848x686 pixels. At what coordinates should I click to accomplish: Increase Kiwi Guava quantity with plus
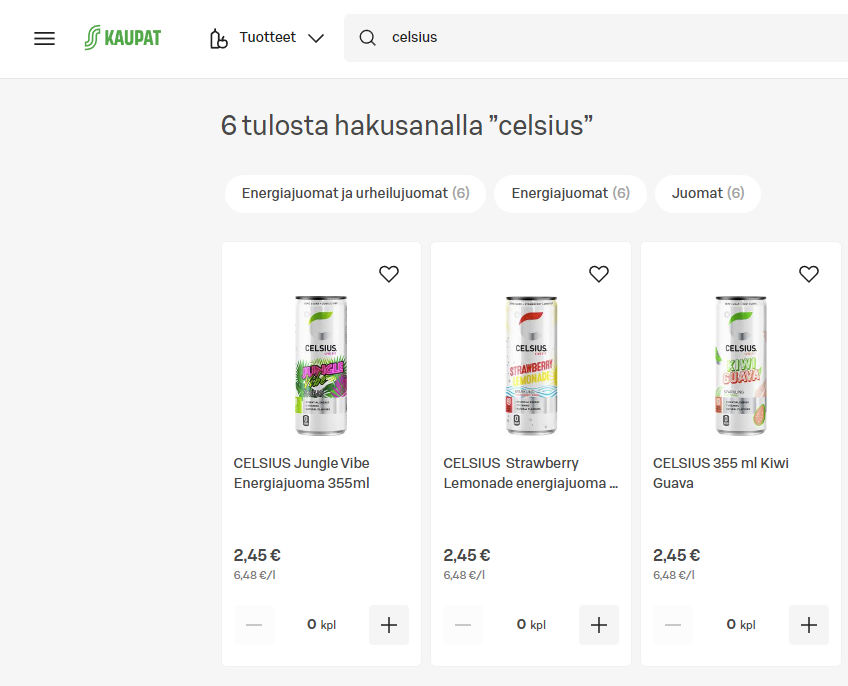(x=809, y=625)
